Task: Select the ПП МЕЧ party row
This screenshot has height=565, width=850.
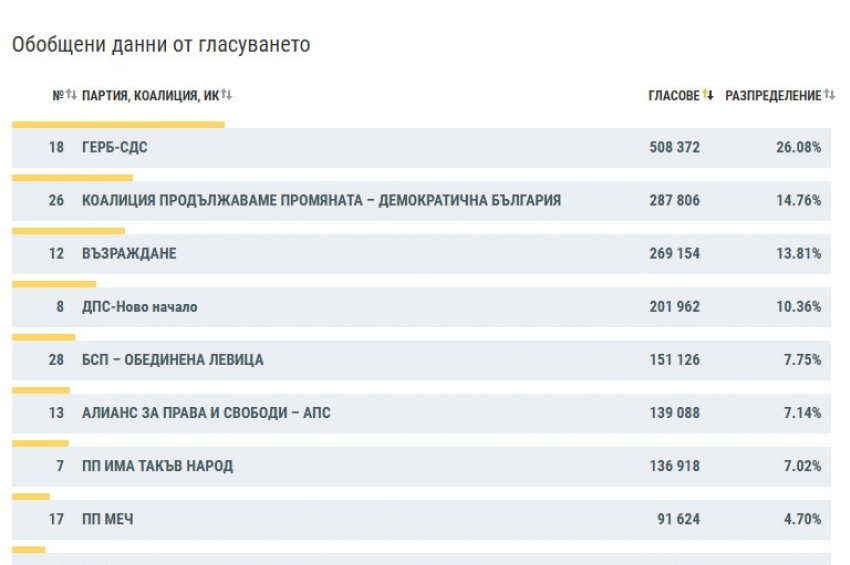Action: tap(108, 519)
